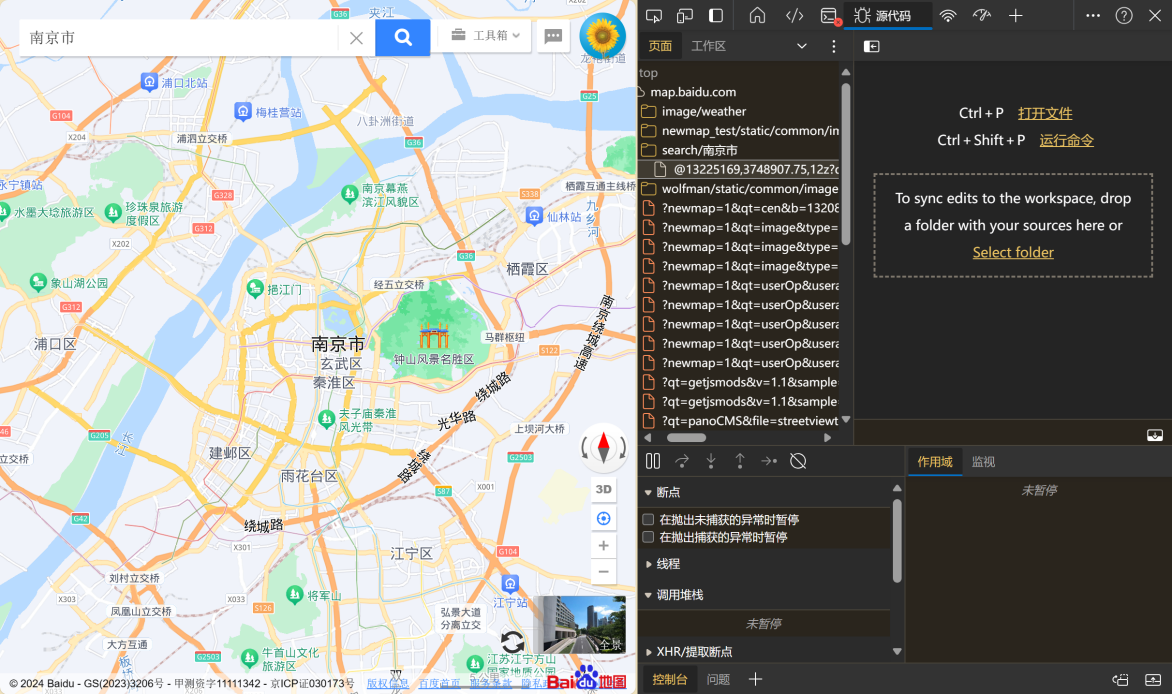This screenshot has height=694, width=1172.
Task: Click the blue map search button
Action: click(x=402, y=37)
